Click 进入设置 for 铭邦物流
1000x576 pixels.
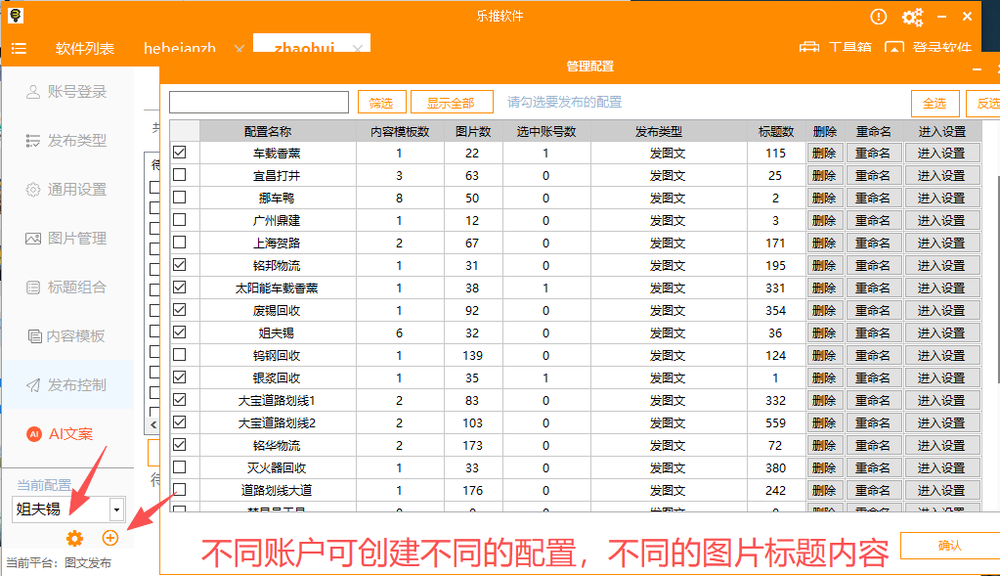tap(941, 264)
